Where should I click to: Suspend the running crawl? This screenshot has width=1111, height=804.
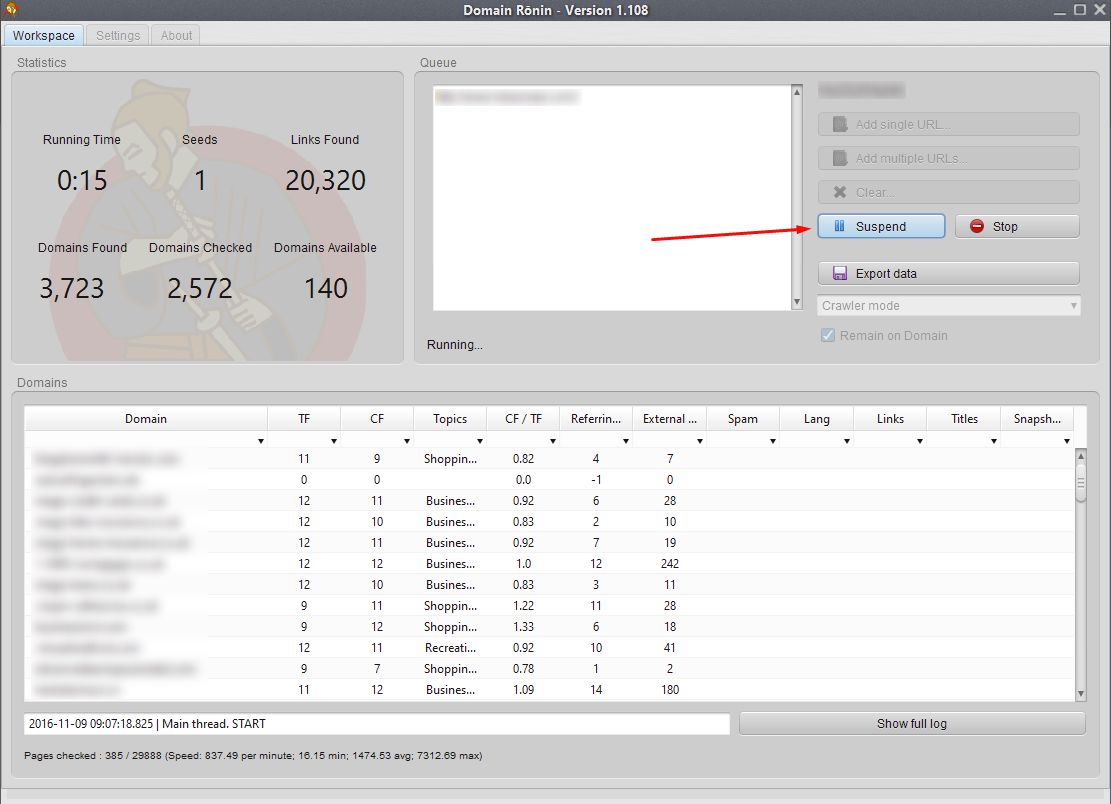pos(881,226)
